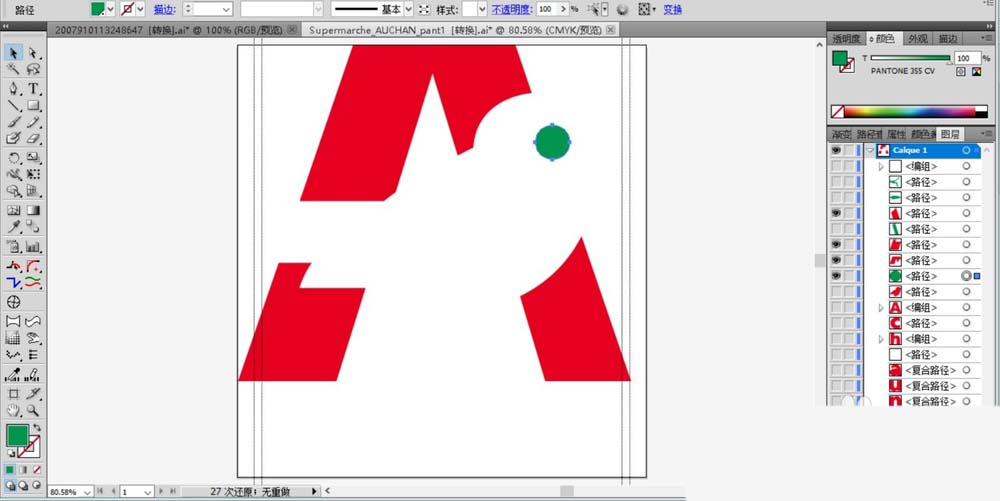Screen dimensions: 1000x501
Task: Collapse the Calque 1 layer tree
Action: (871, 150)
